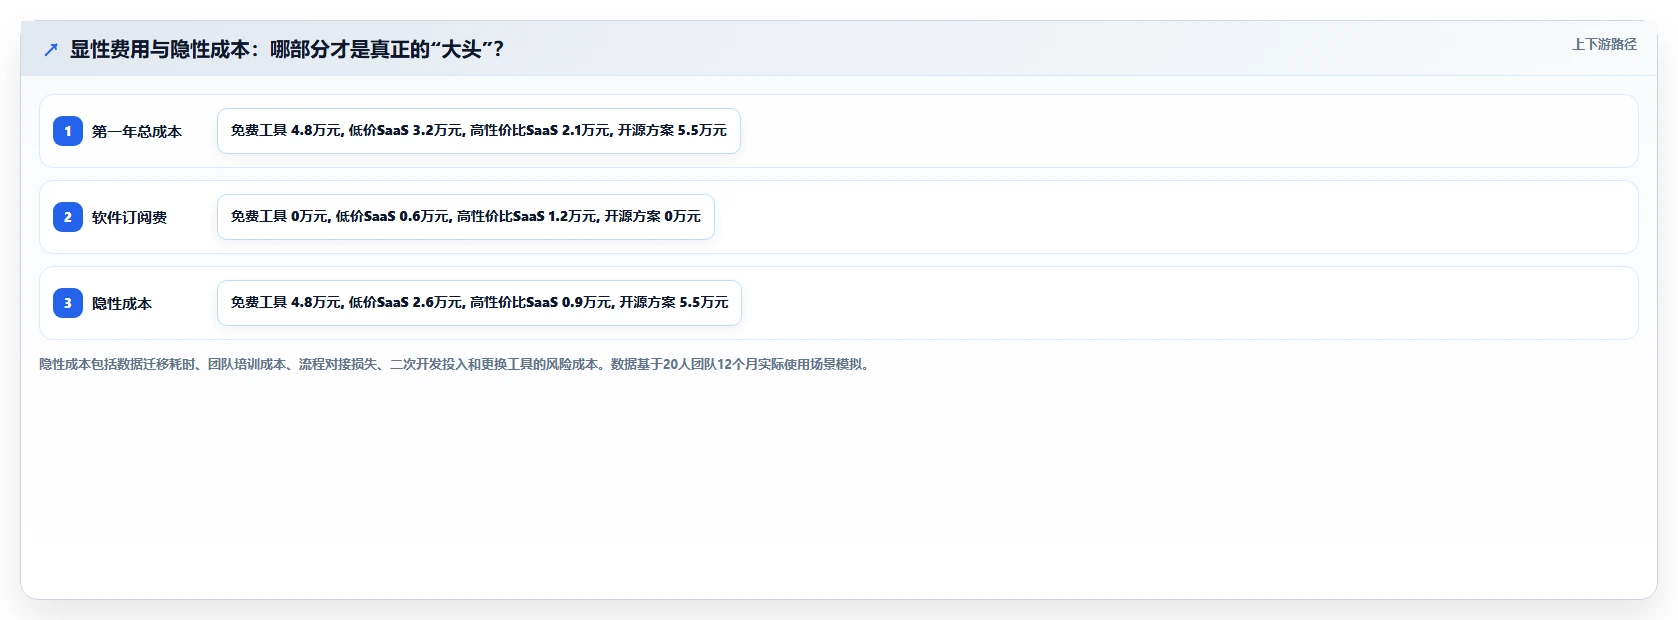Click the 第一年总成本 row label
Viewport: 1678px width, 620px height.
pyautogui.click(x=137, y=131)
